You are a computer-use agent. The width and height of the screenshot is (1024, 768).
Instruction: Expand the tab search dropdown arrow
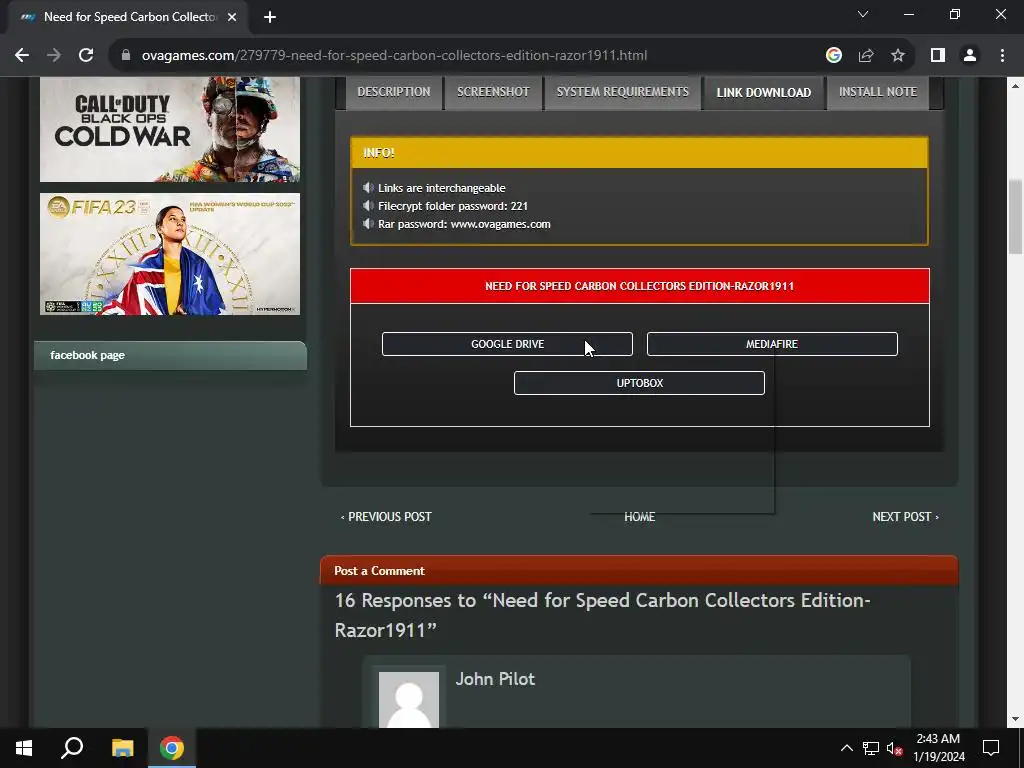863,14
